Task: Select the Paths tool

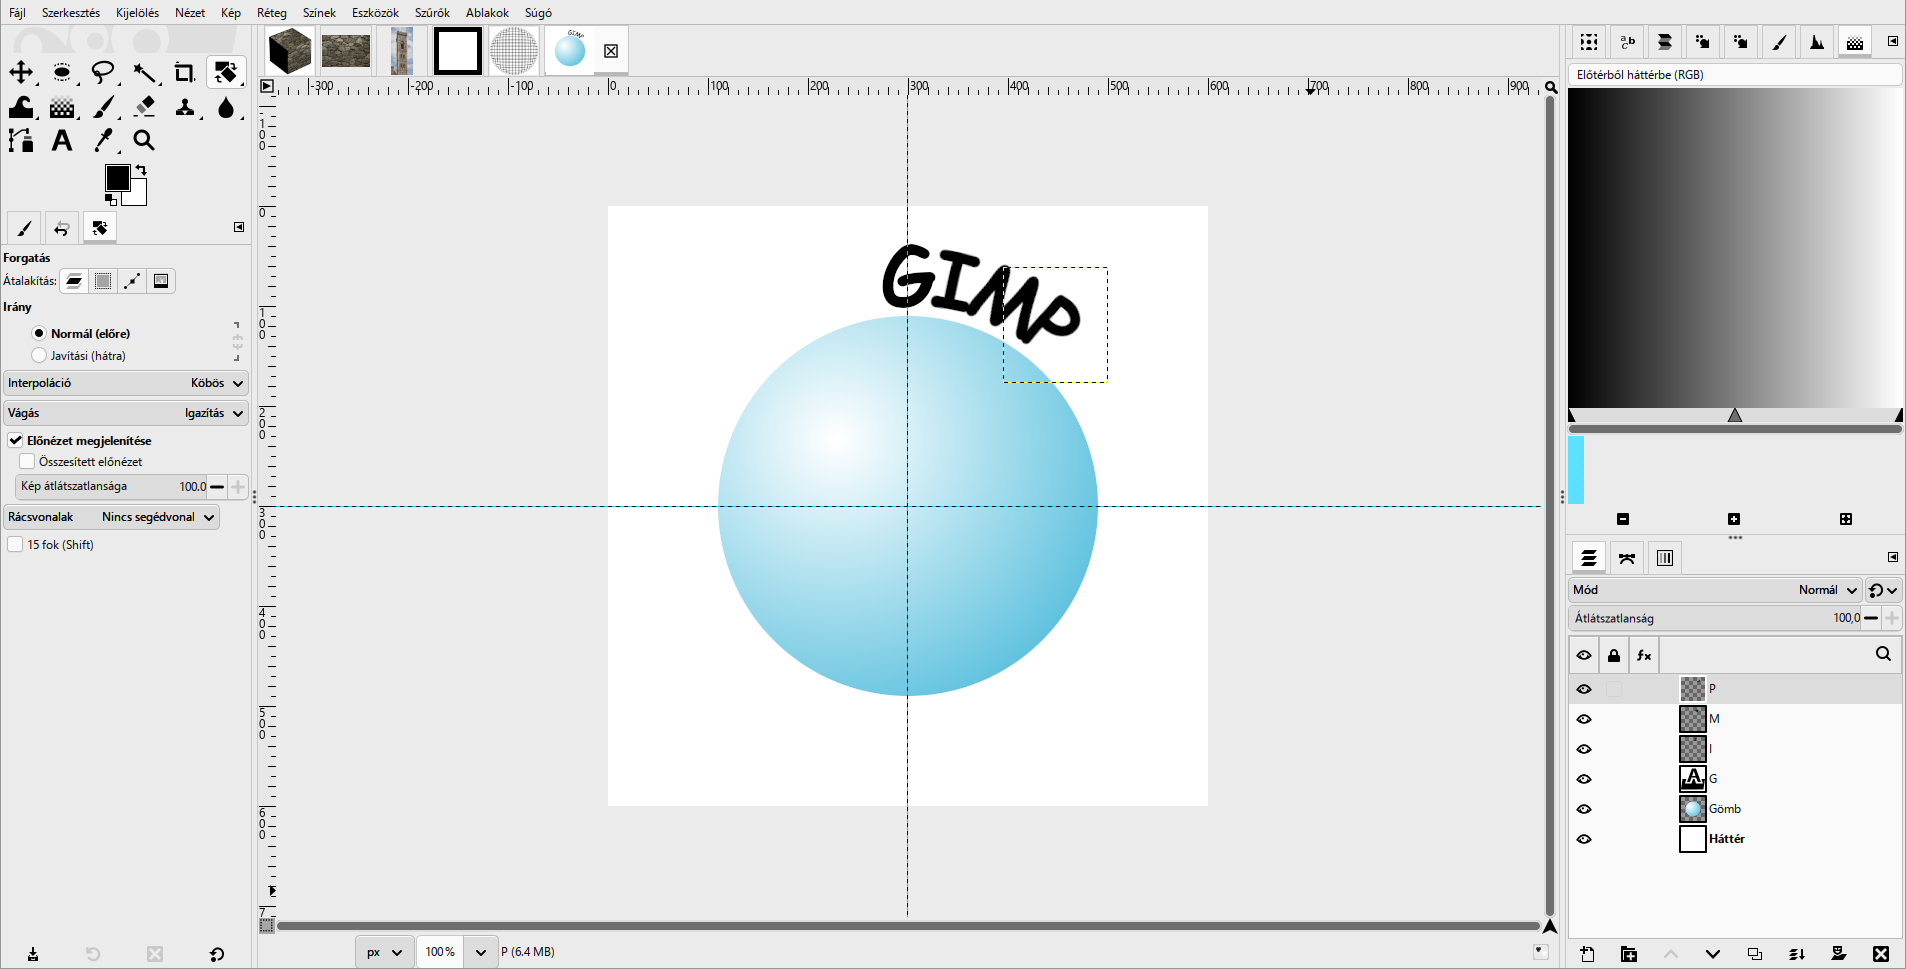Action: point(21,140)
